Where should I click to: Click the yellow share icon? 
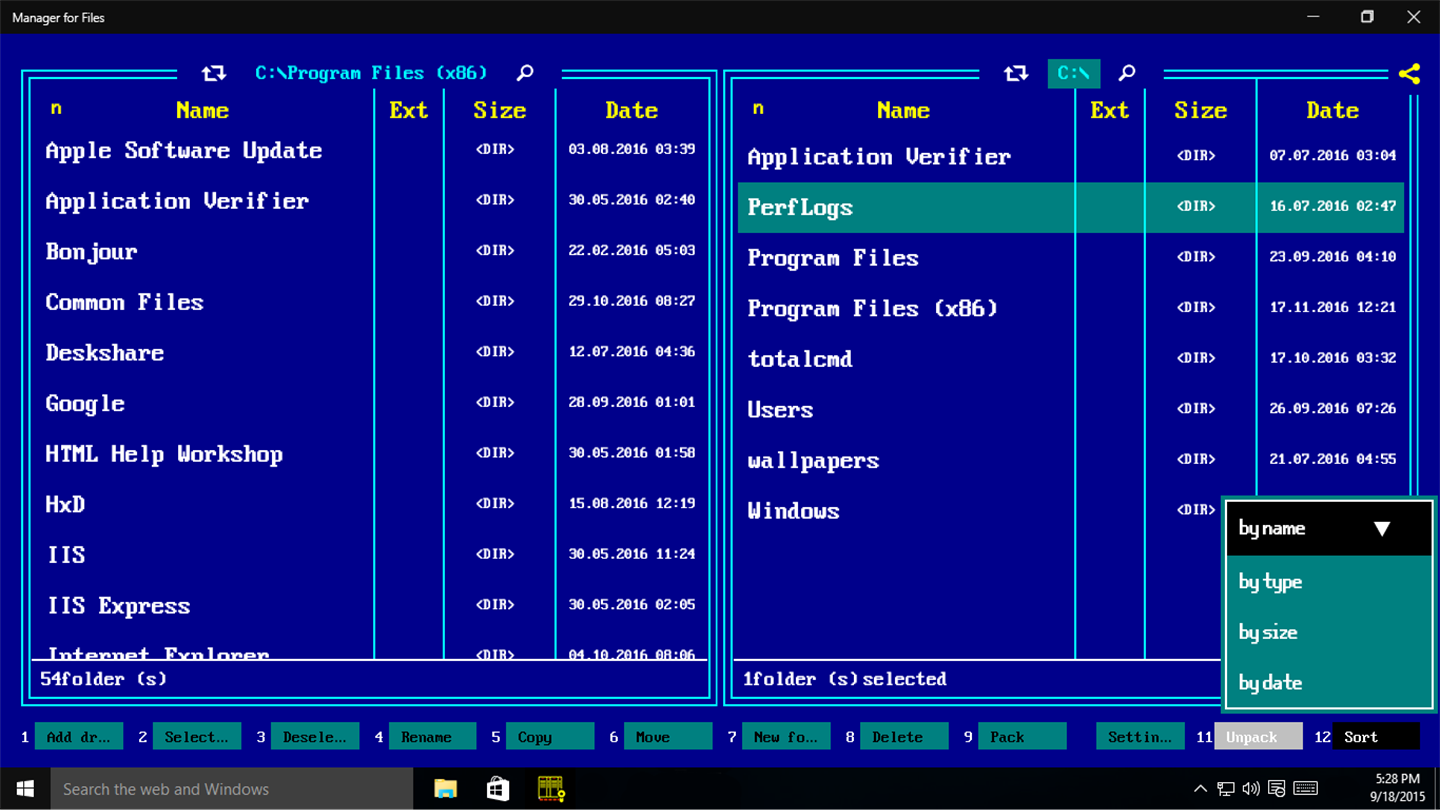pos(1409,73)
